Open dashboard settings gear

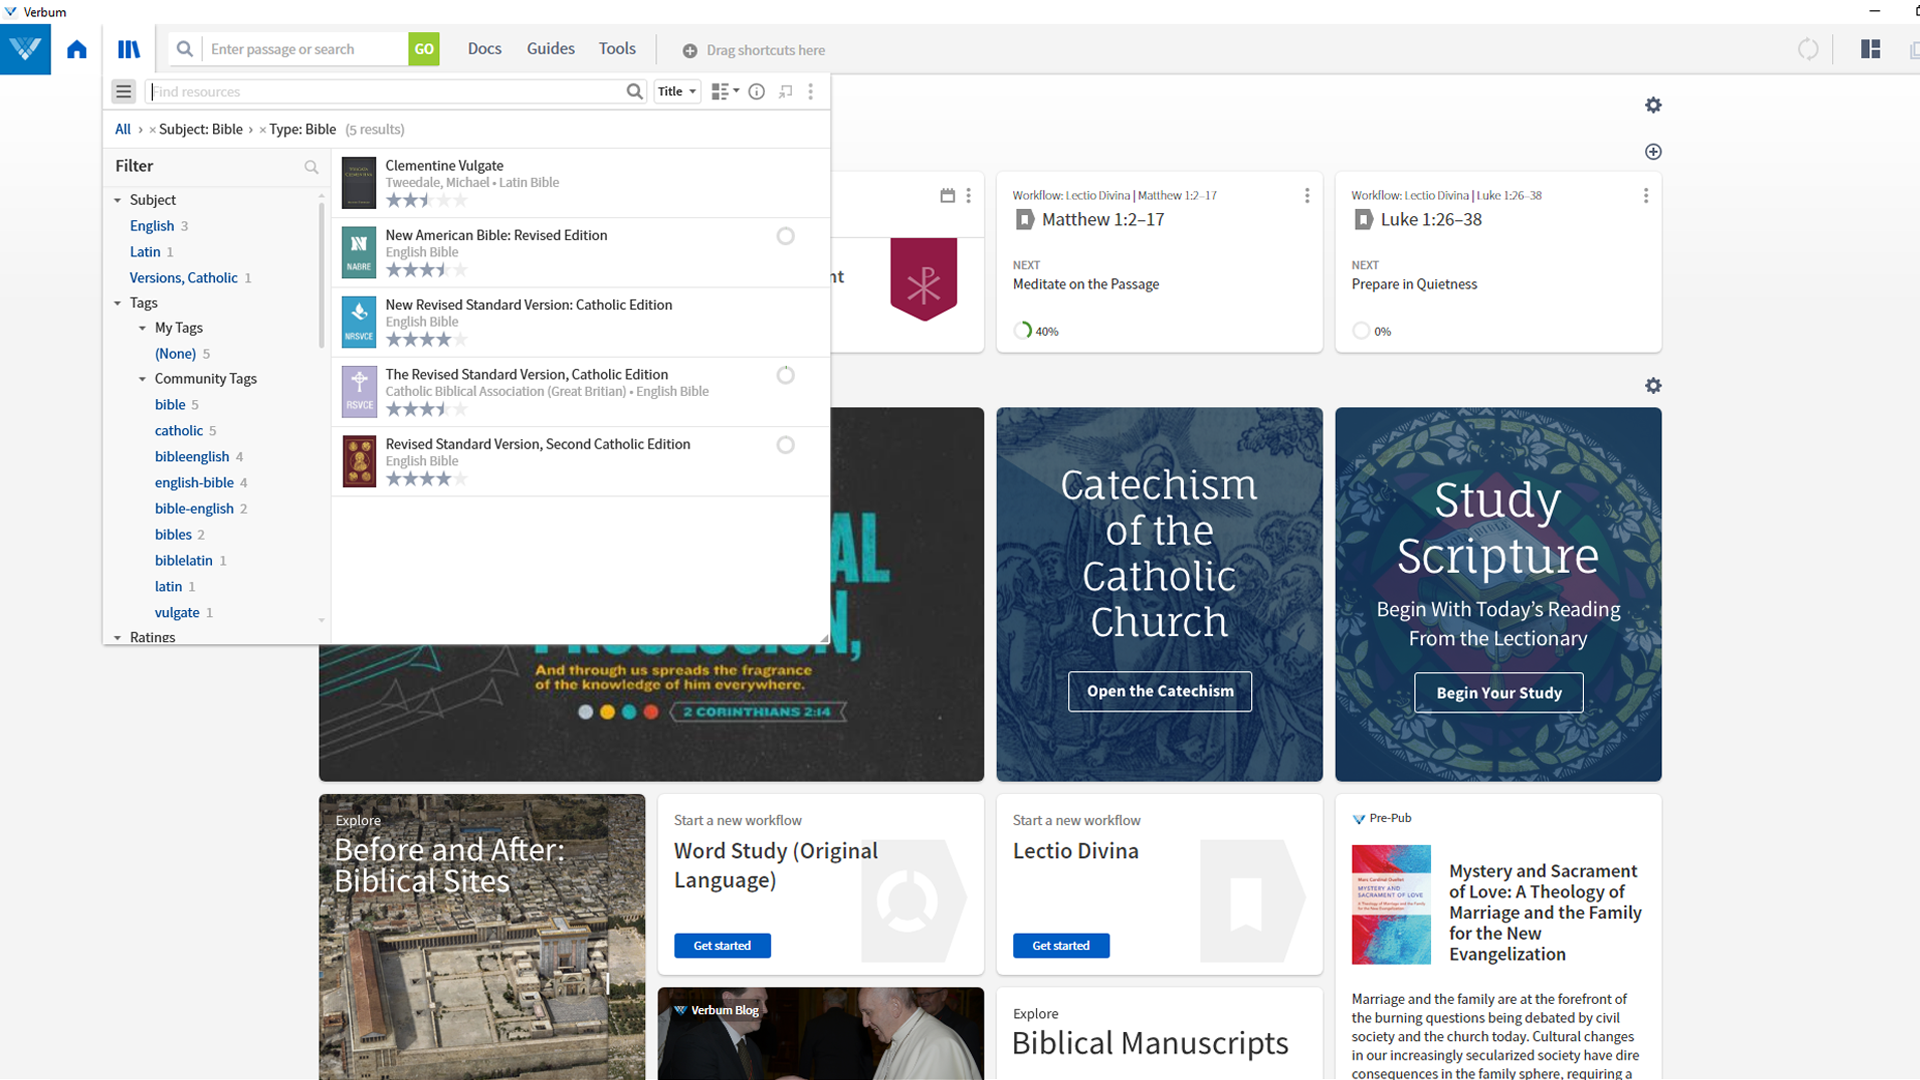[x=1653, y=105]
